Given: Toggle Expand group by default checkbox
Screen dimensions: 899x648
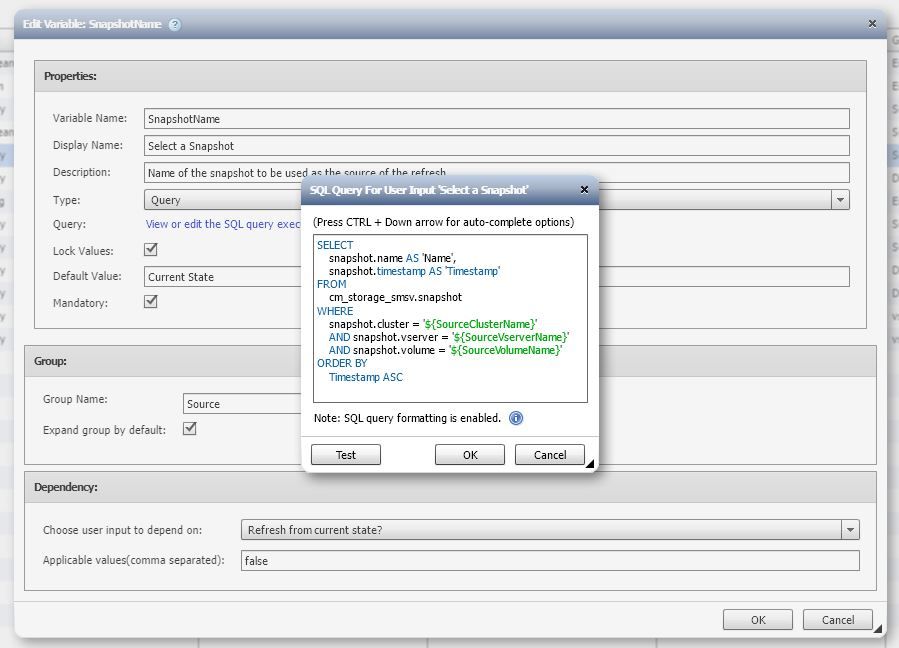Looking at the screenshot, I should pyautogui.click(x=190, y=428).
